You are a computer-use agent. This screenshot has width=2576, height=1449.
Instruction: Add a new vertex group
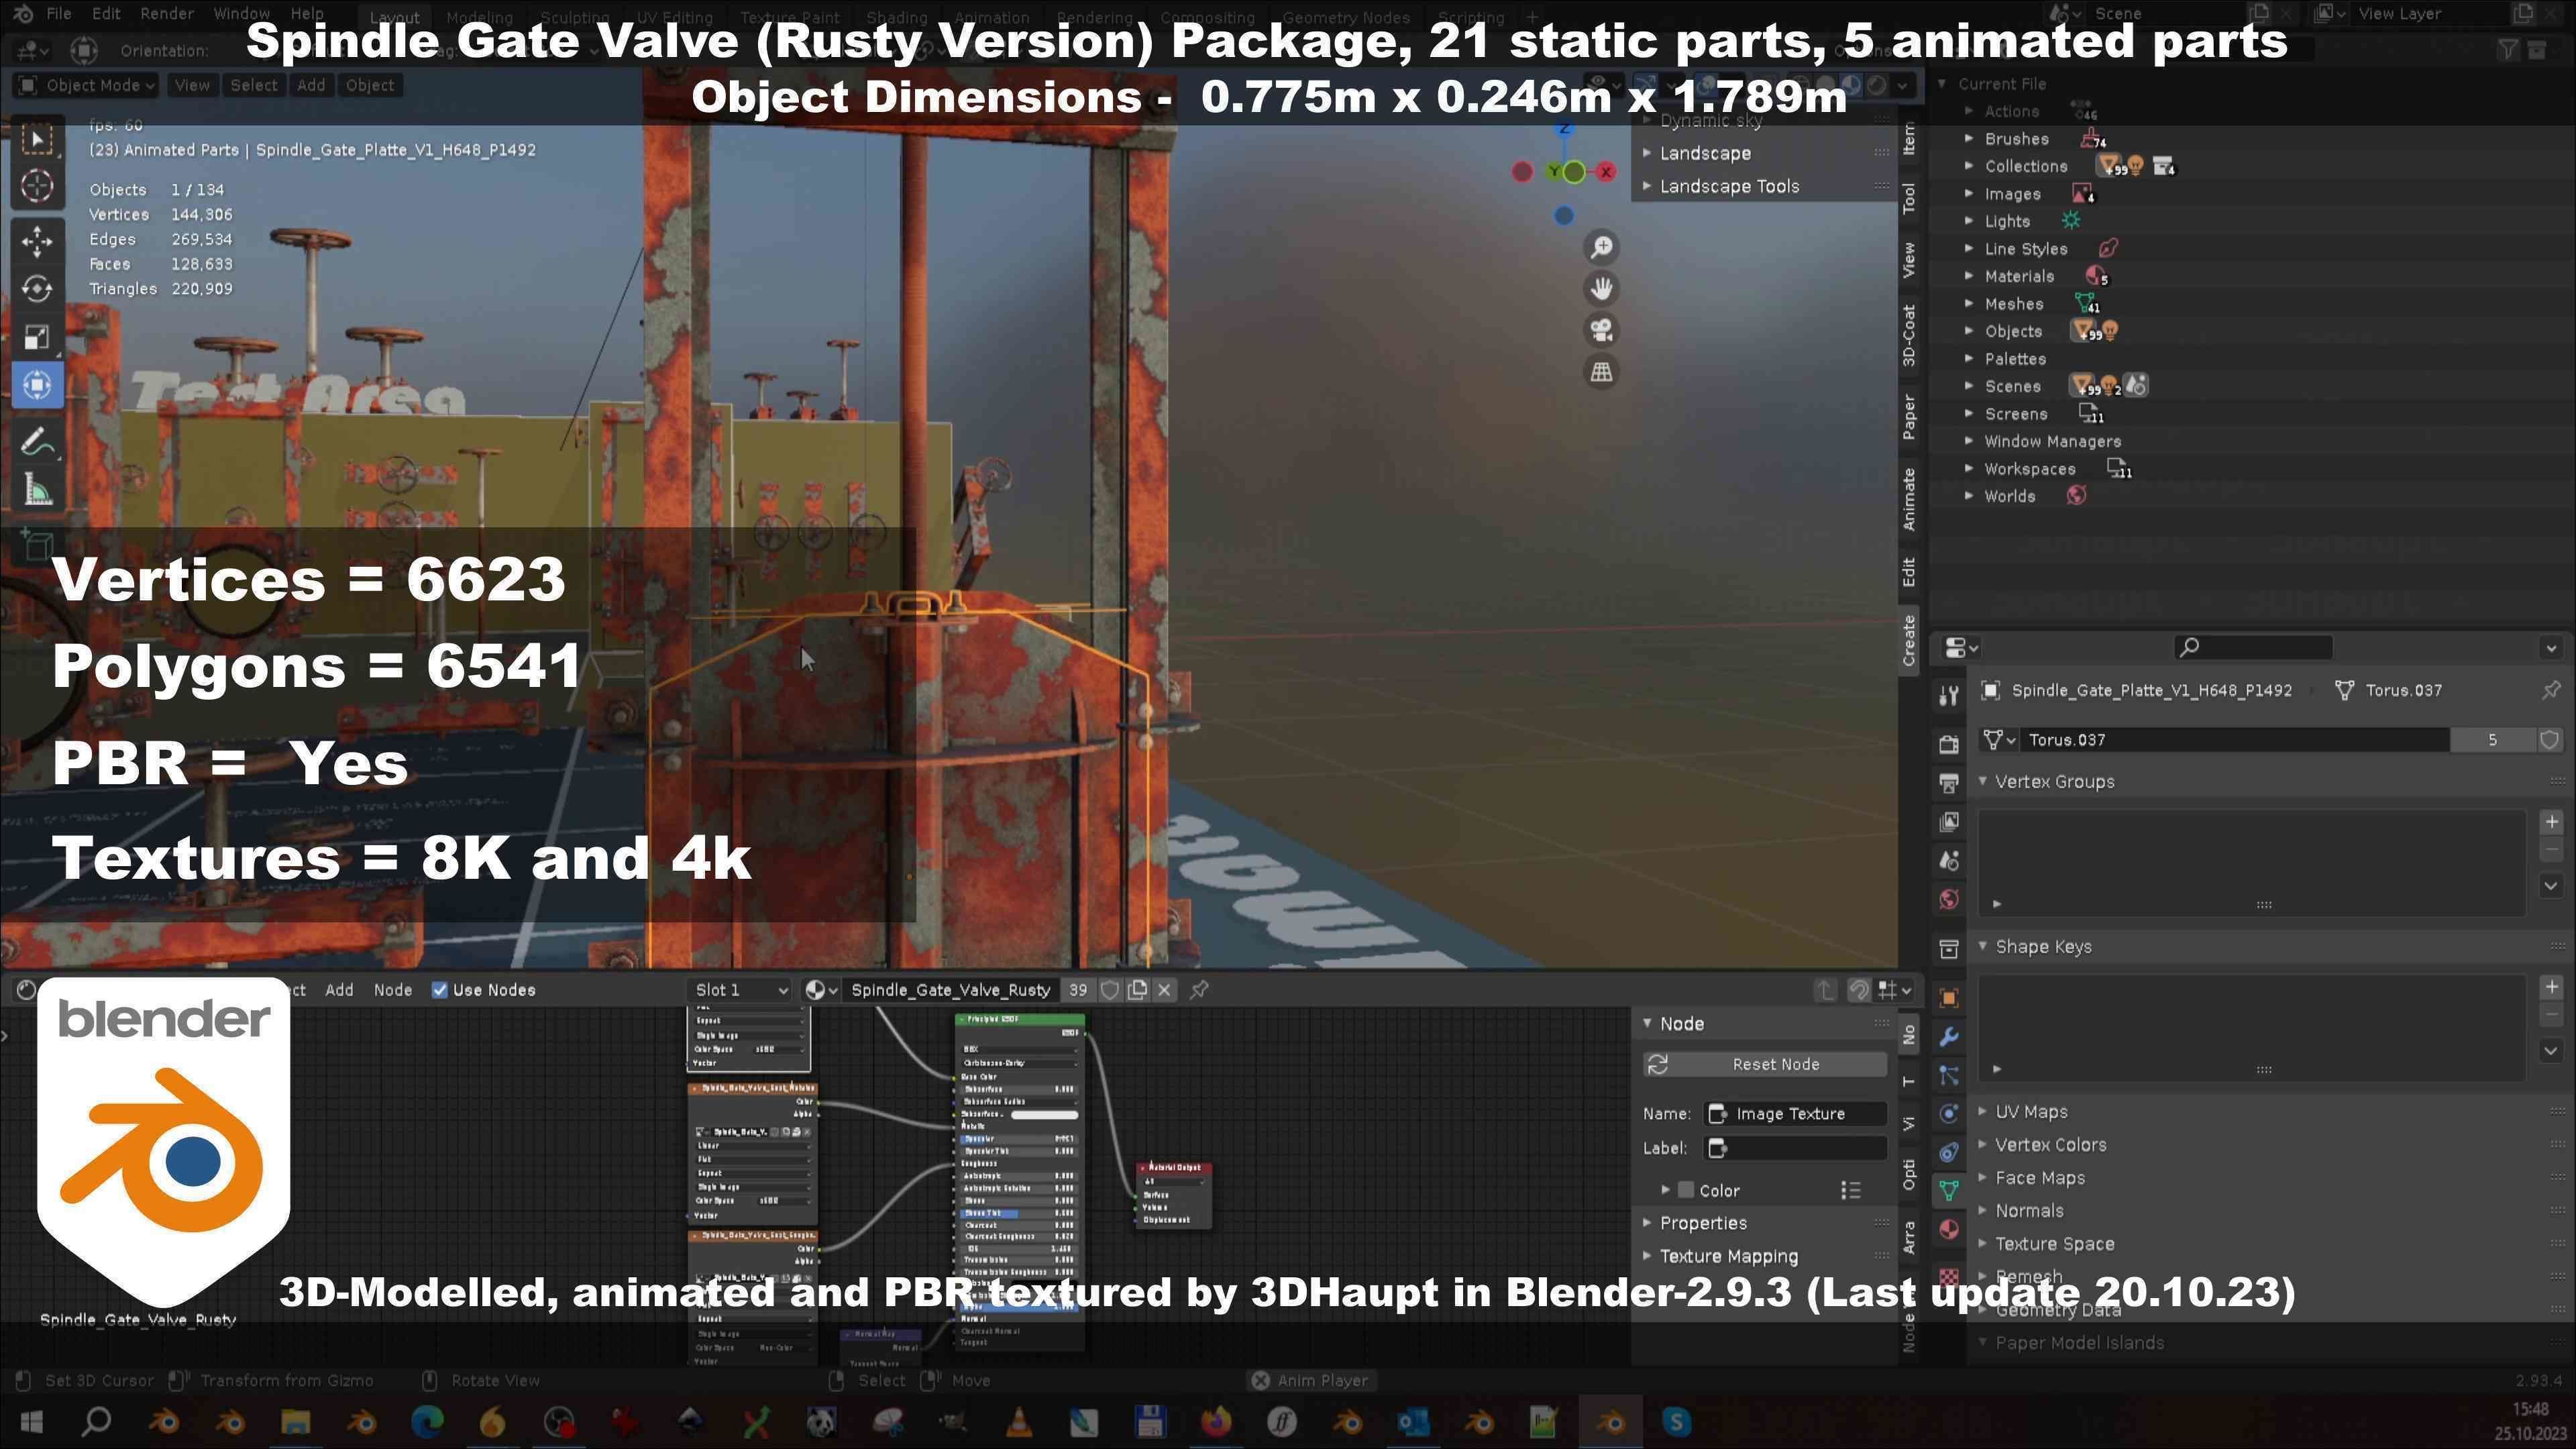[x=2551, y=822]
